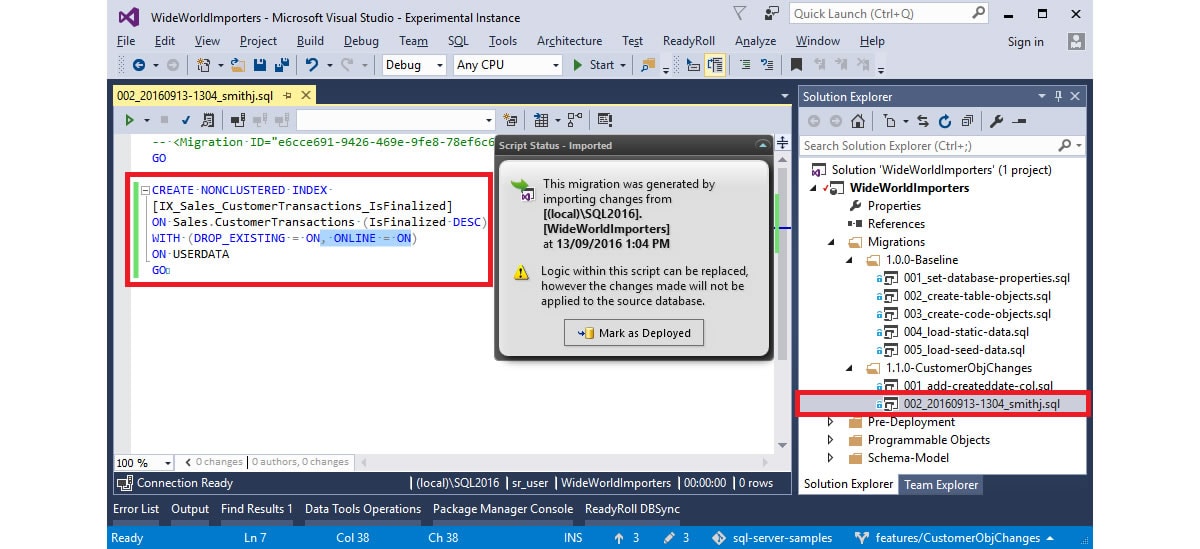
Task: Click Sync with Active Document icon
Action: [925, 121]
